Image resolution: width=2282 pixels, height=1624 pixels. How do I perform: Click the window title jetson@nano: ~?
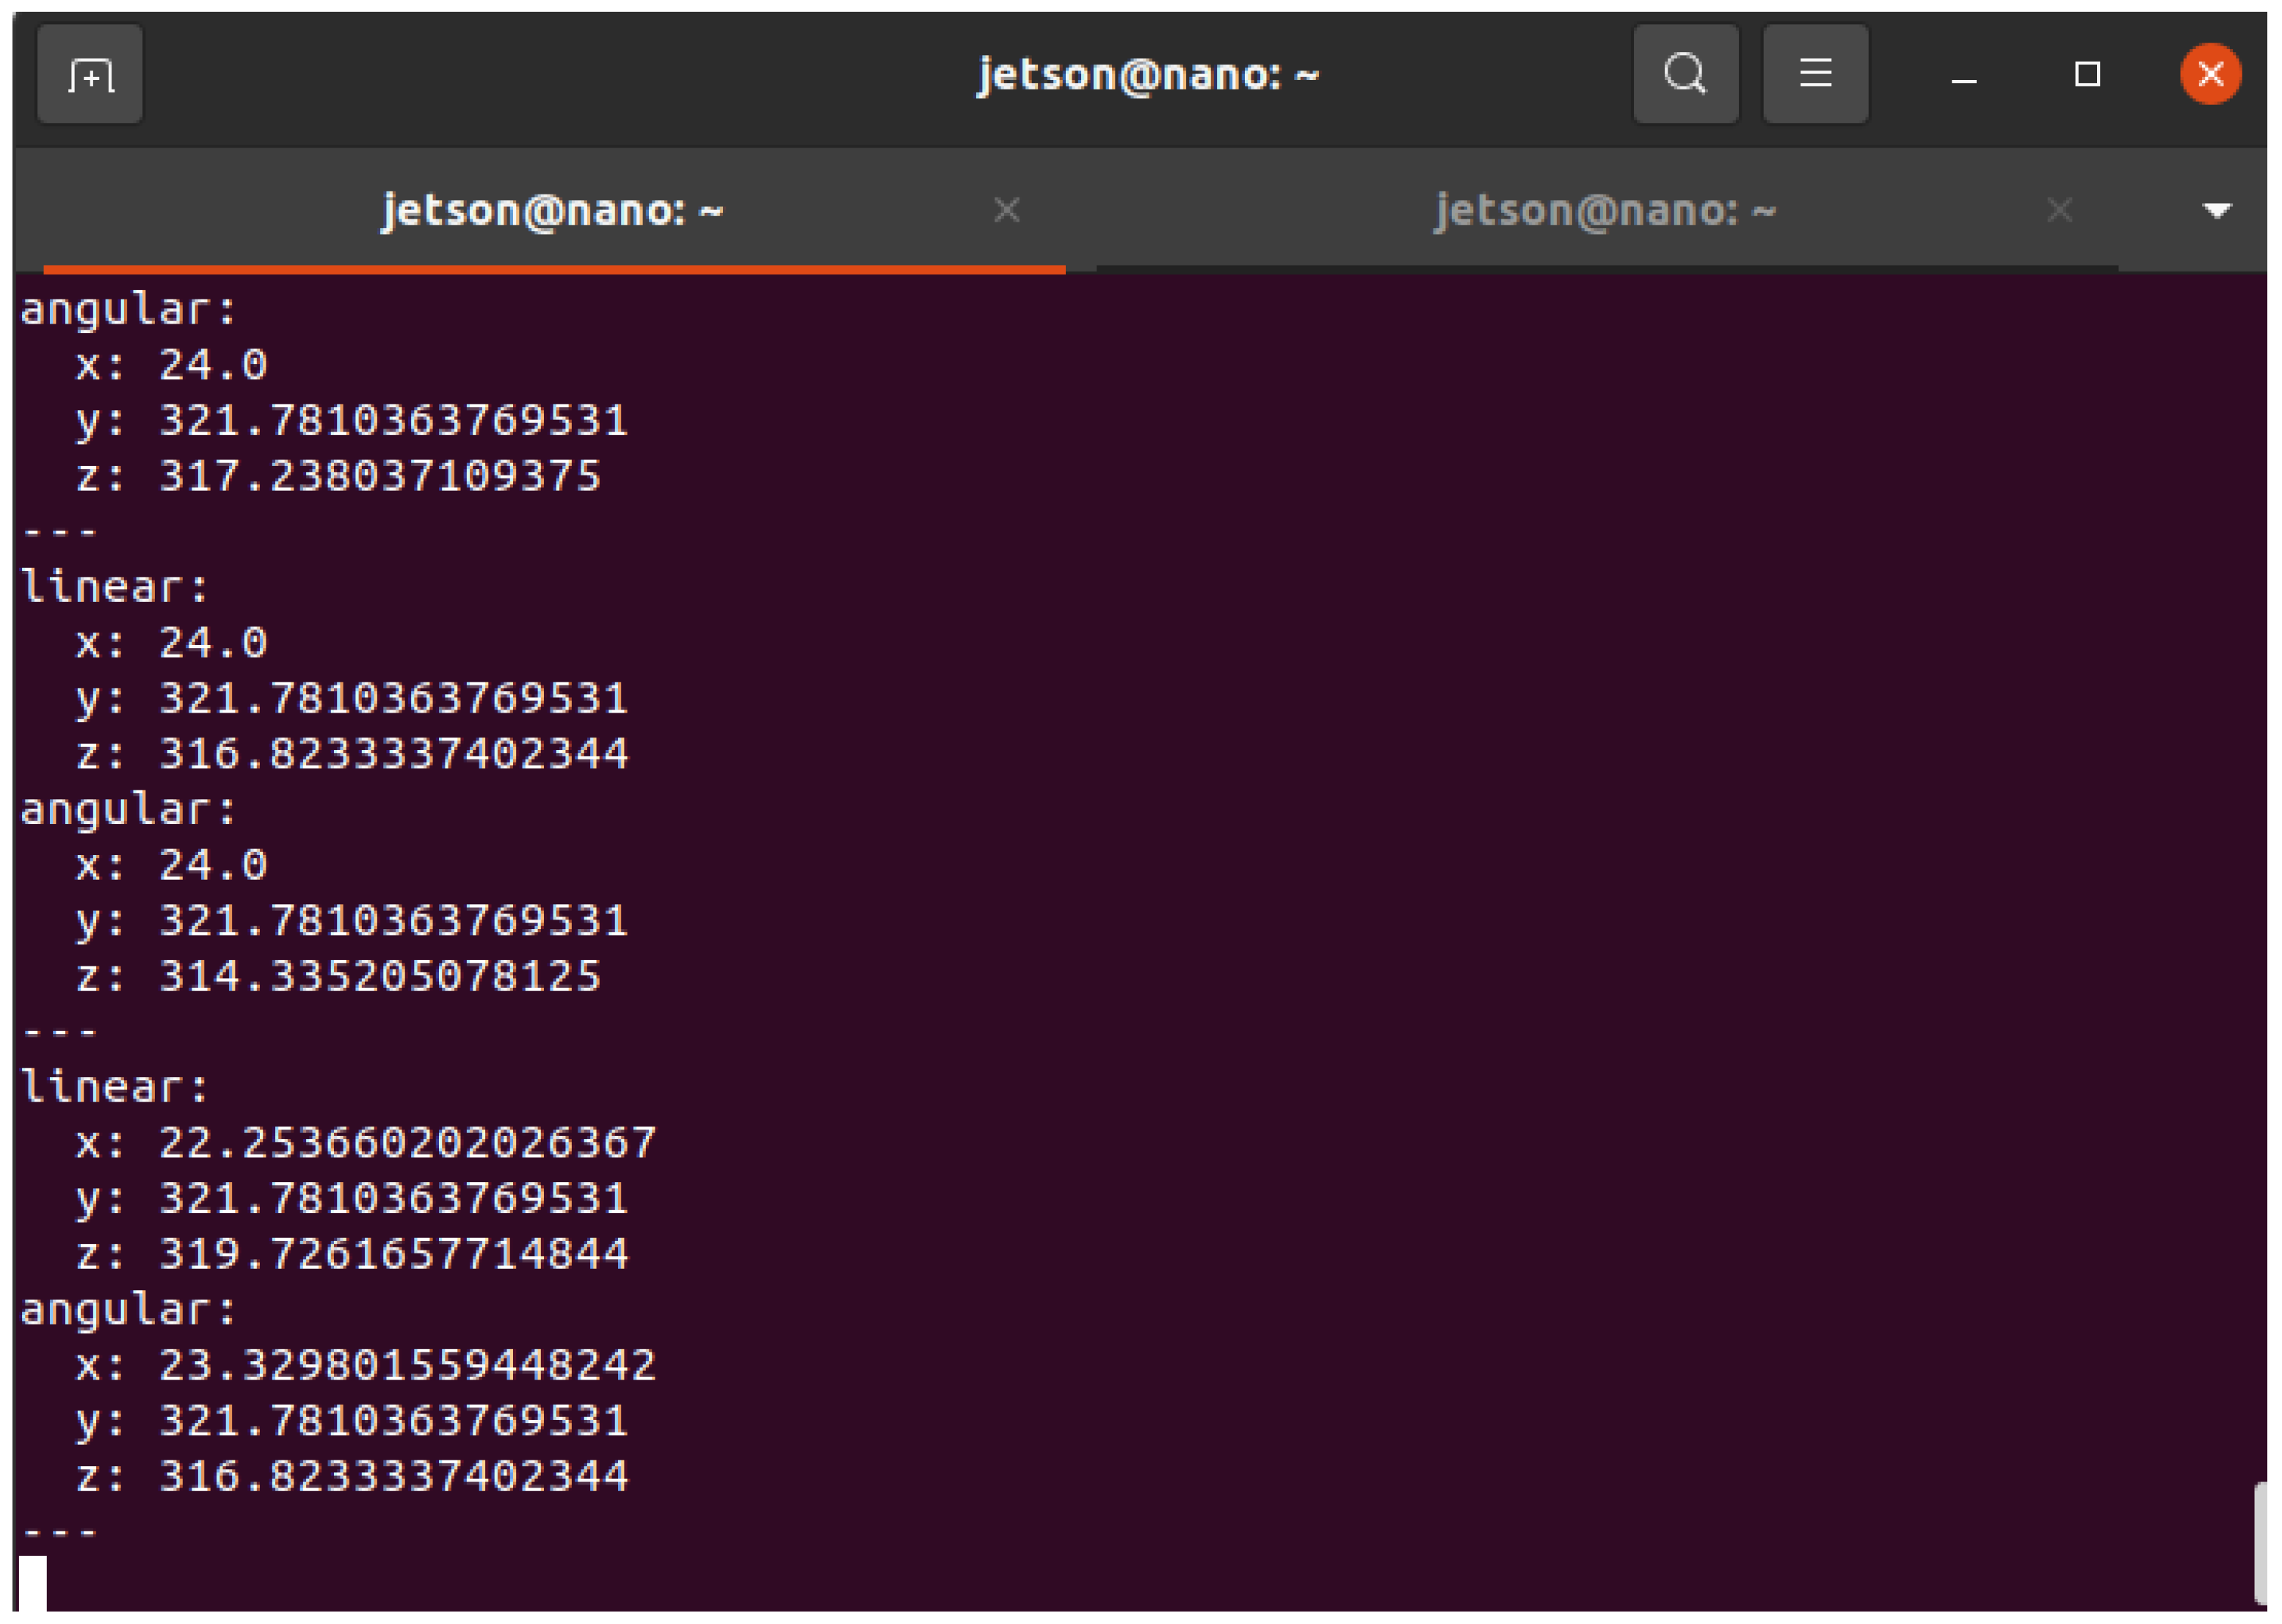tap(1147, 75)
